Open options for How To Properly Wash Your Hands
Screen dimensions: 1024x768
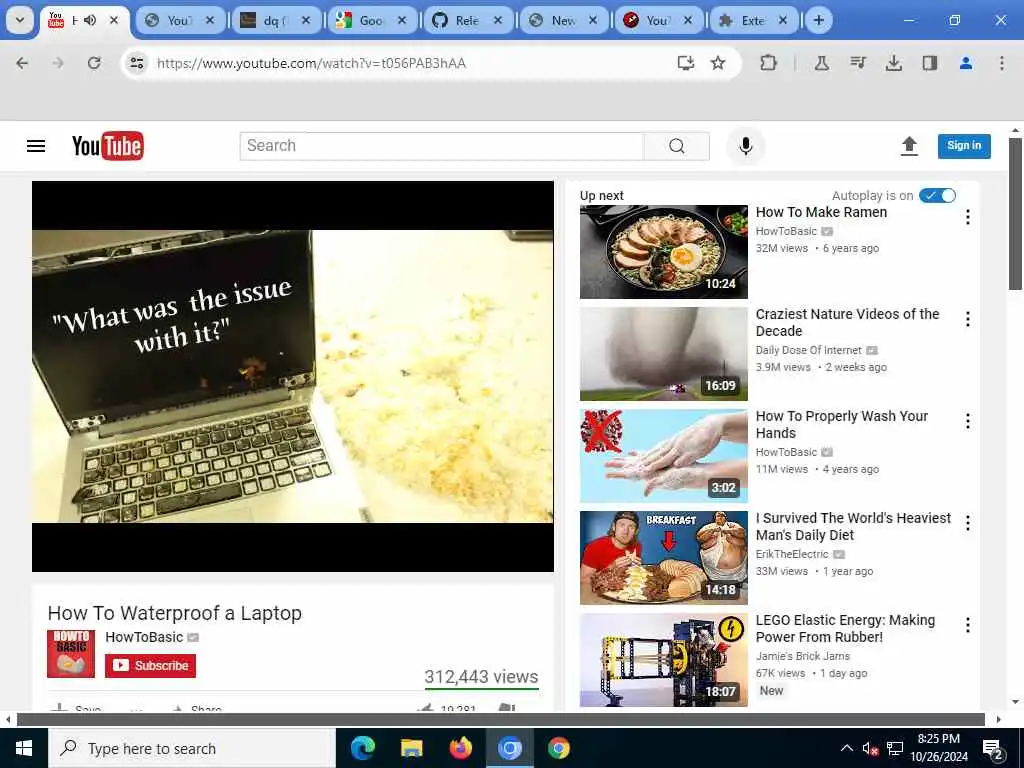(x=968, y=421)
